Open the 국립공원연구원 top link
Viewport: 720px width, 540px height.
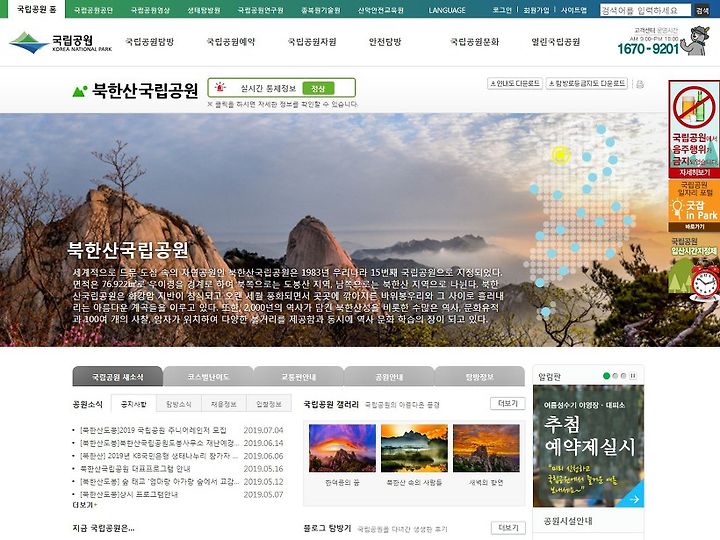[x=260, y=10]
